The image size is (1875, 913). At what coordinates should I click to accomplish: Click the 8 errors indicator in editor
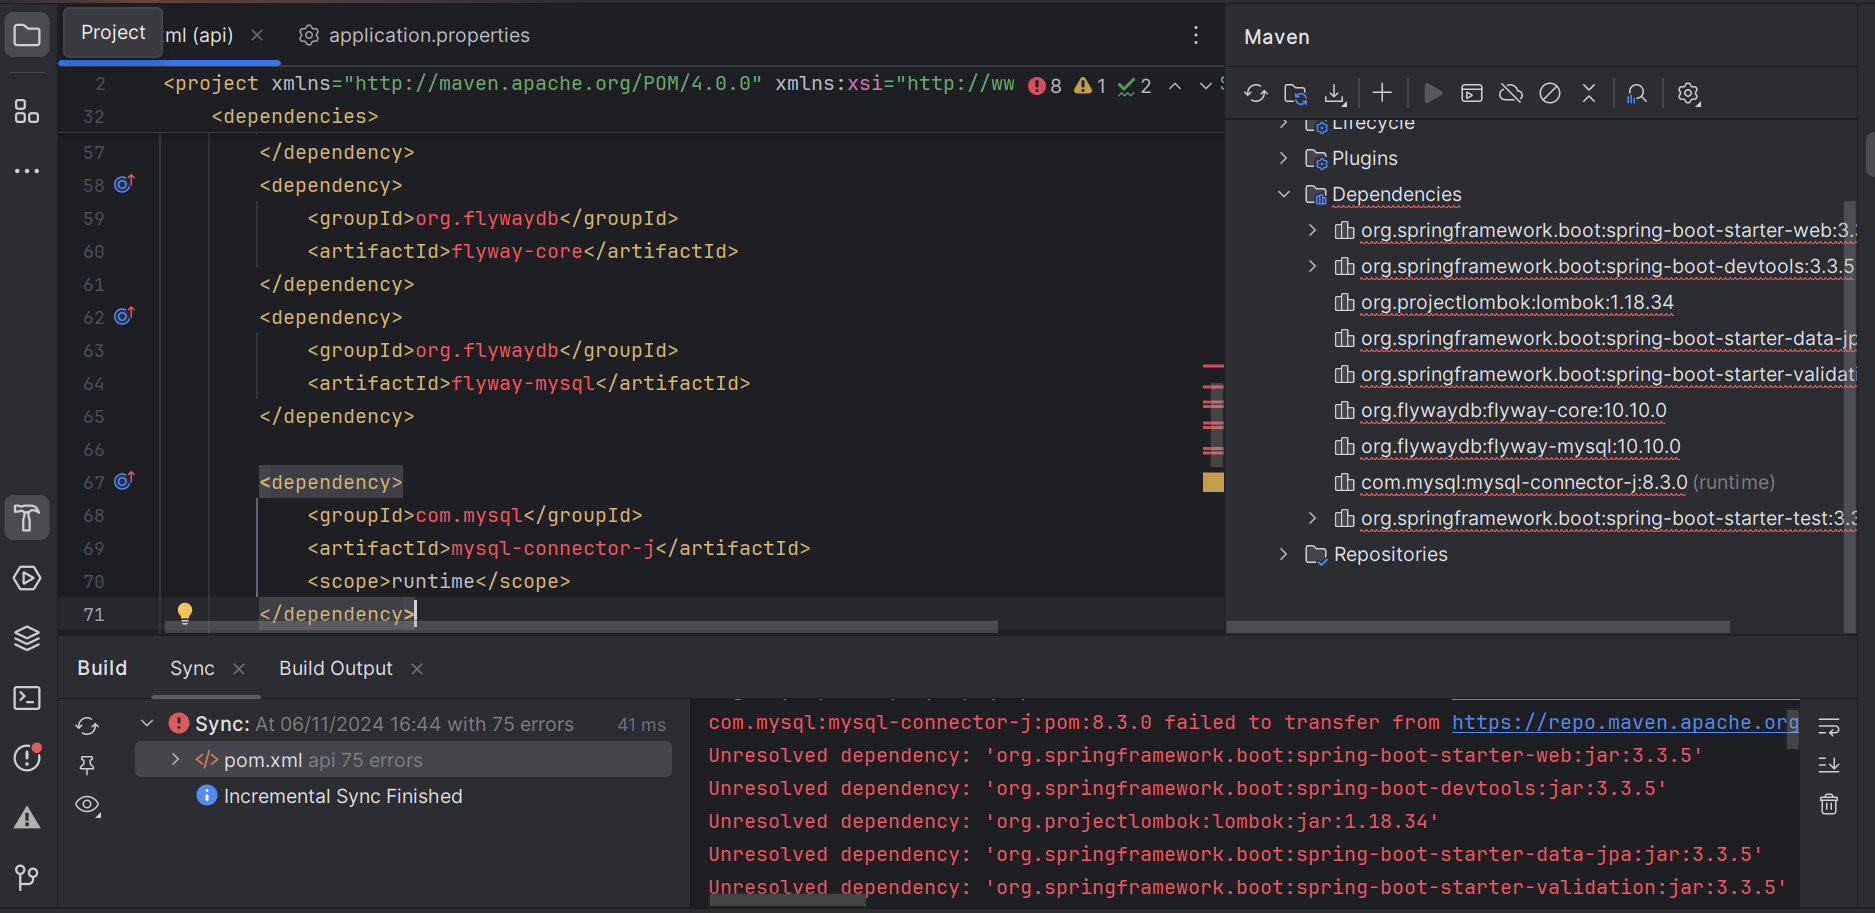pyautogui.click(x=1045, y=86)
